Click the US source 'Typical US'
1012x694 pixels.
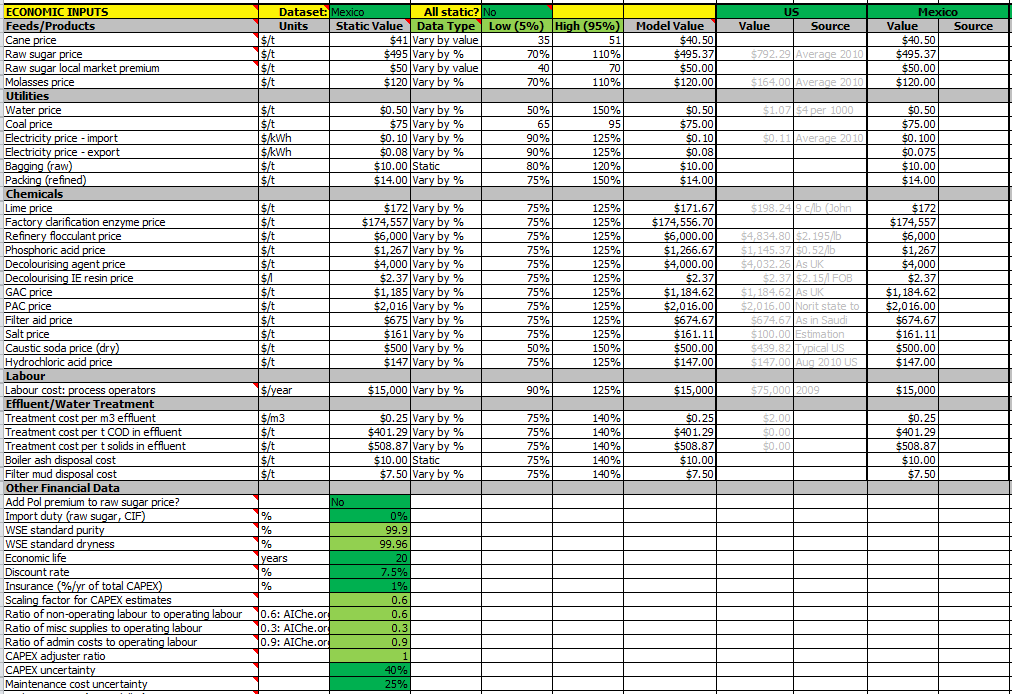pyautogui.click(x=830, y=348)
